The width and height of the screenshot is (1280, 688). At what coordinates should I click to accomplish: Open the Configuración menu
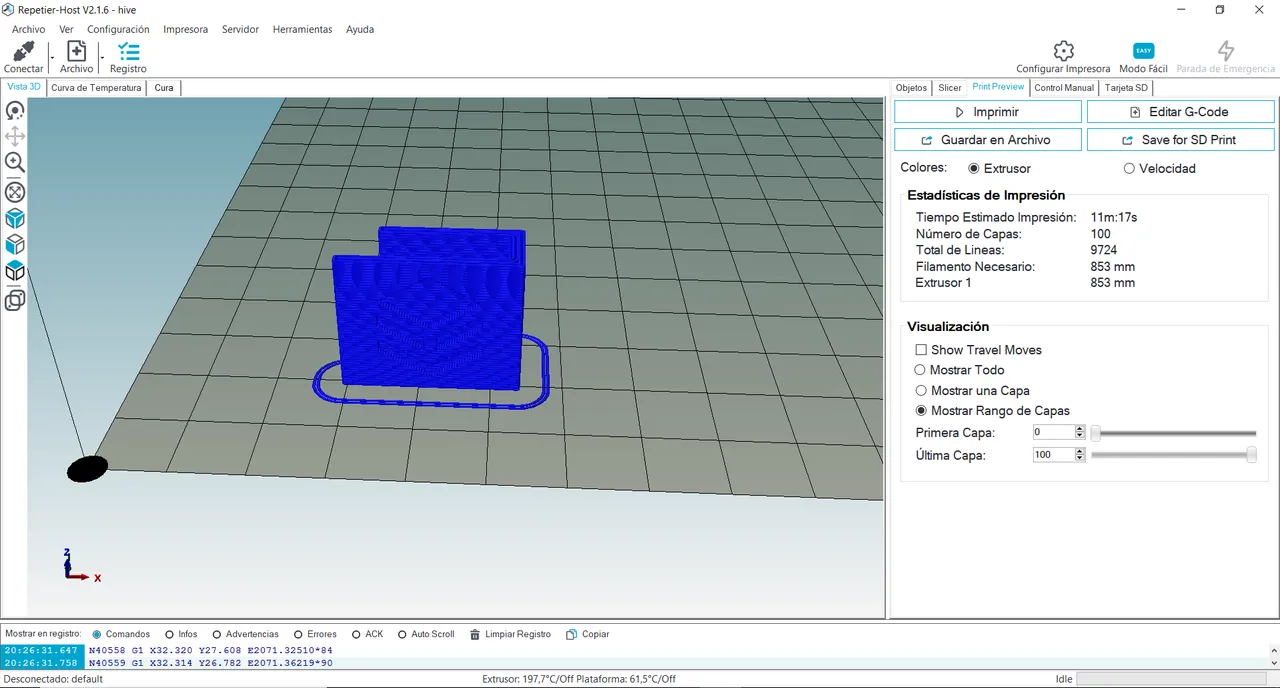pos(118,29)
